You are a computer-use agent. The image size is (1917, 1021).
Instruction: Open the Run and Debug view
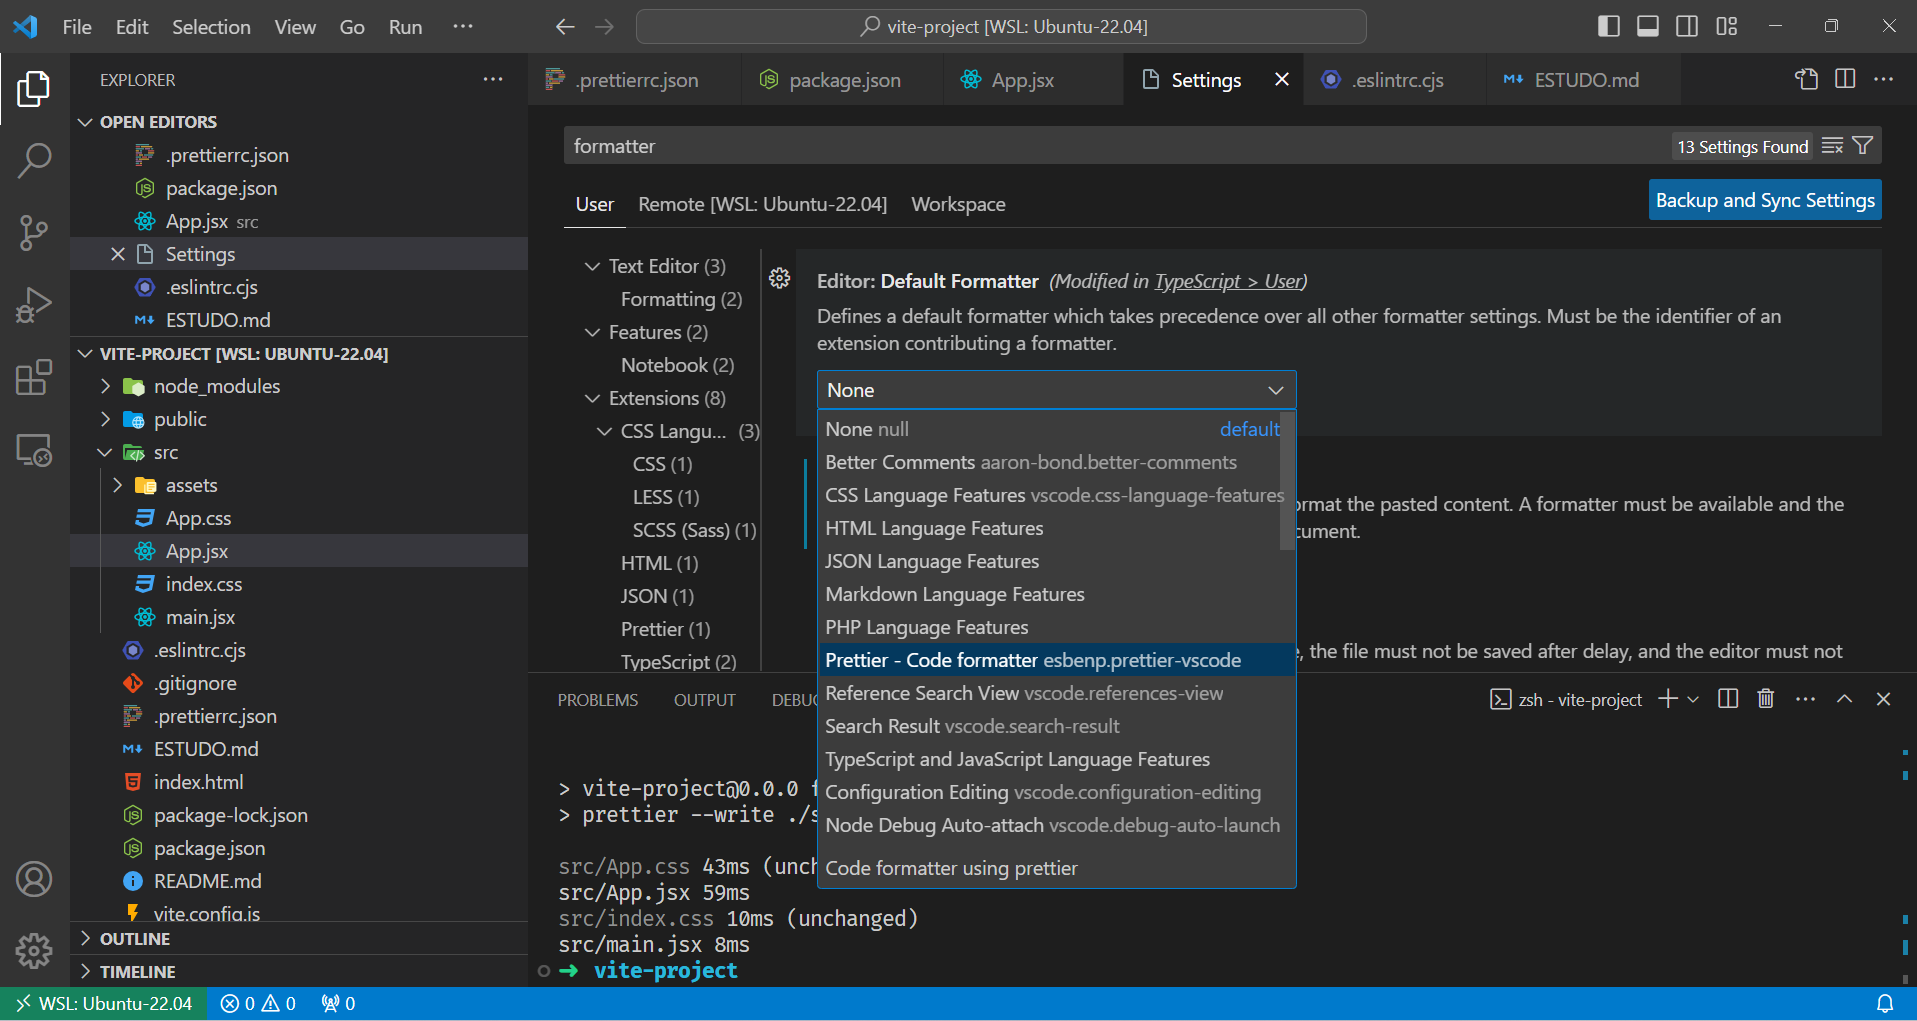(x=34, y=305)
